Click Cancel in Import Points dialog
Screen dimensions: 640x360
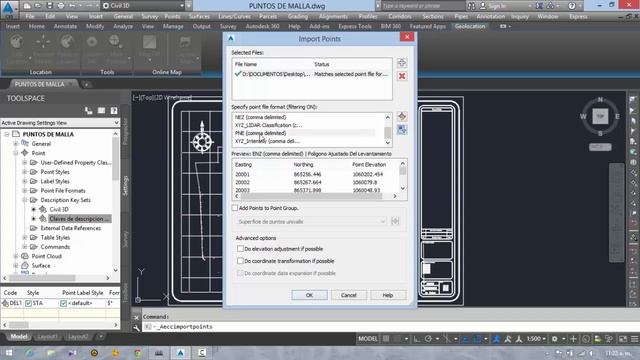click(349, 295)
